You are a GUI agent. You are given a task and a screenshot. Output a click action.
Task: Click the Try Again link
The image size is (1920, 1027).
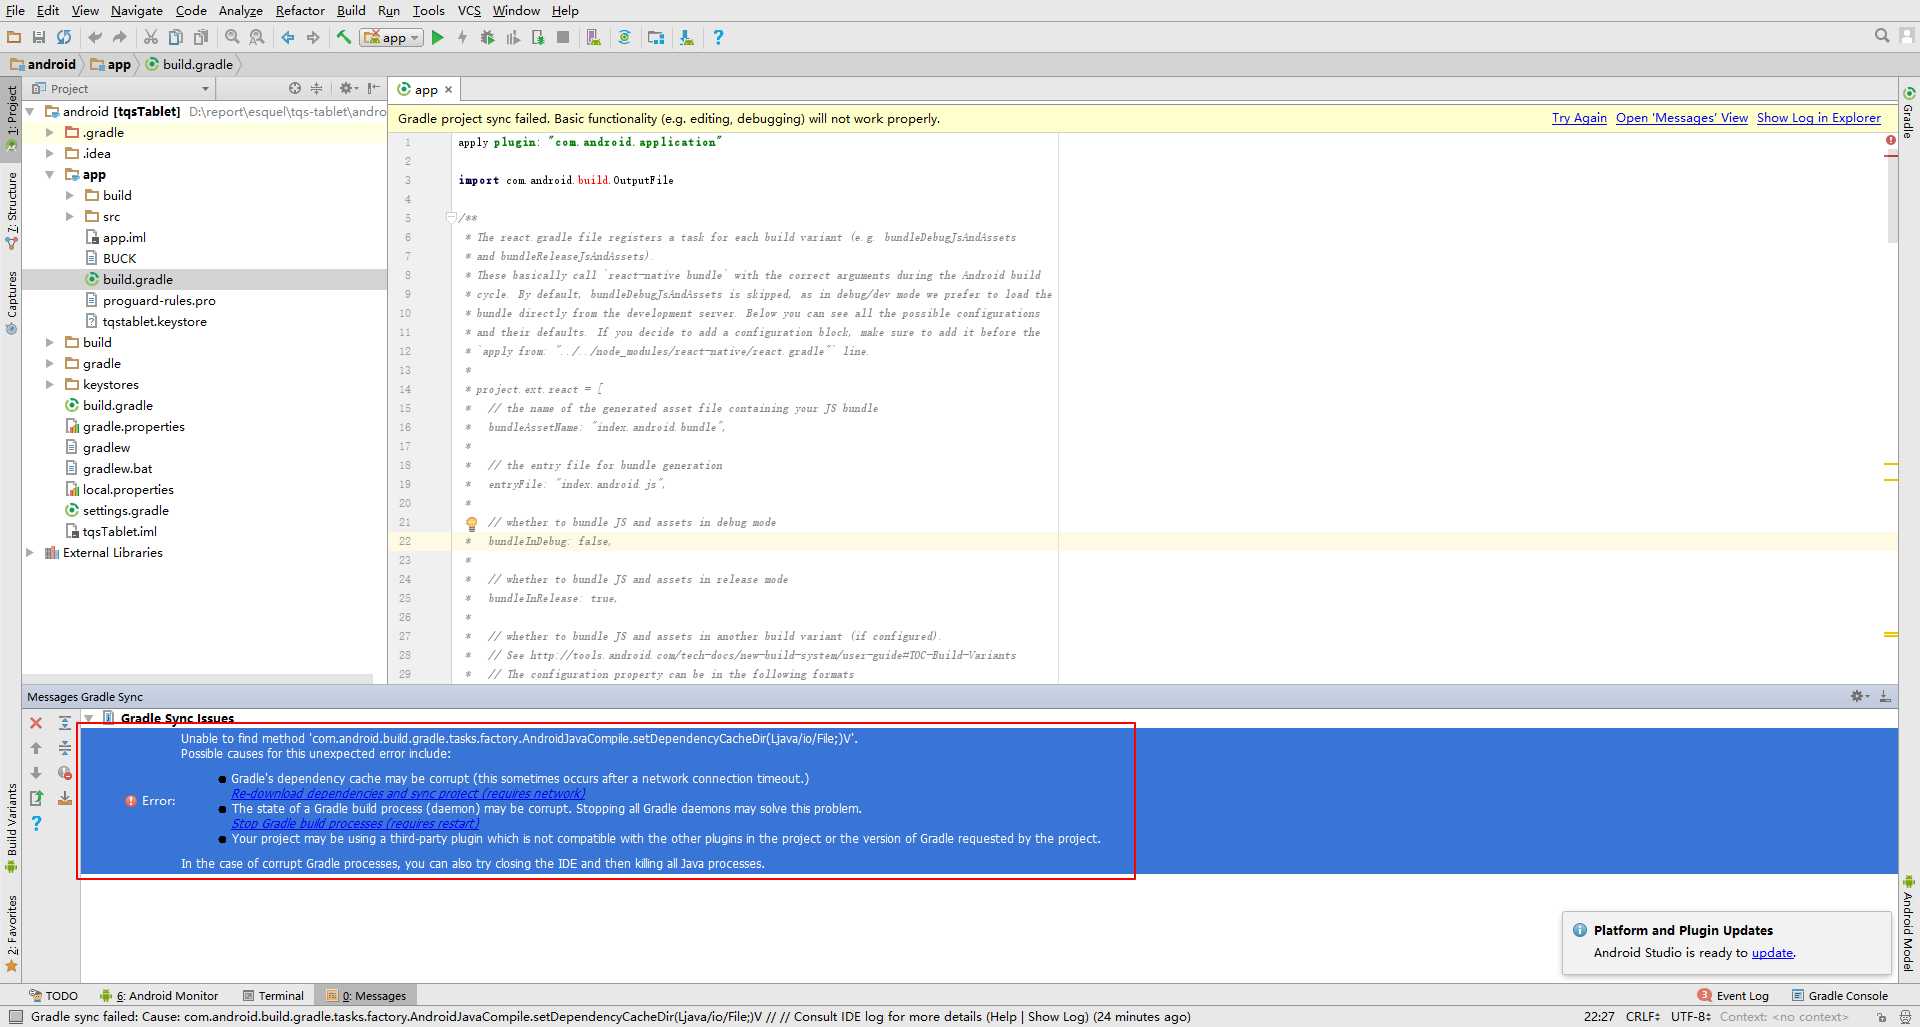click(1579, 118)
